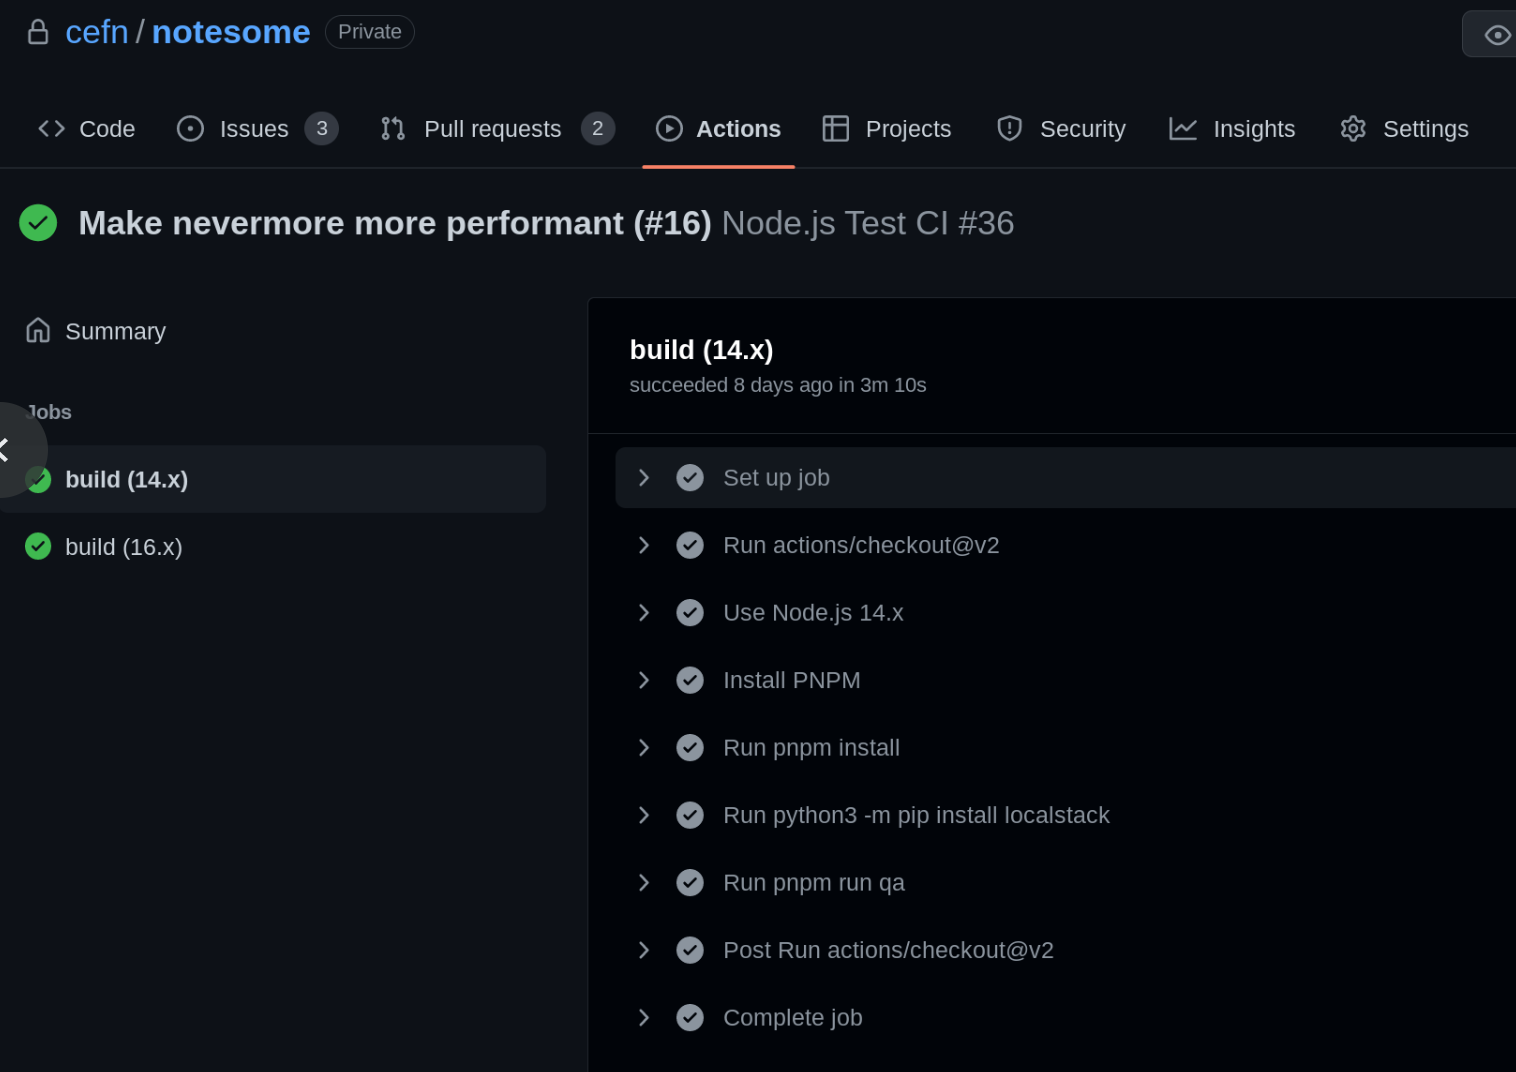
Task: Click the Issues count badge 3
Action: point(321,129)
